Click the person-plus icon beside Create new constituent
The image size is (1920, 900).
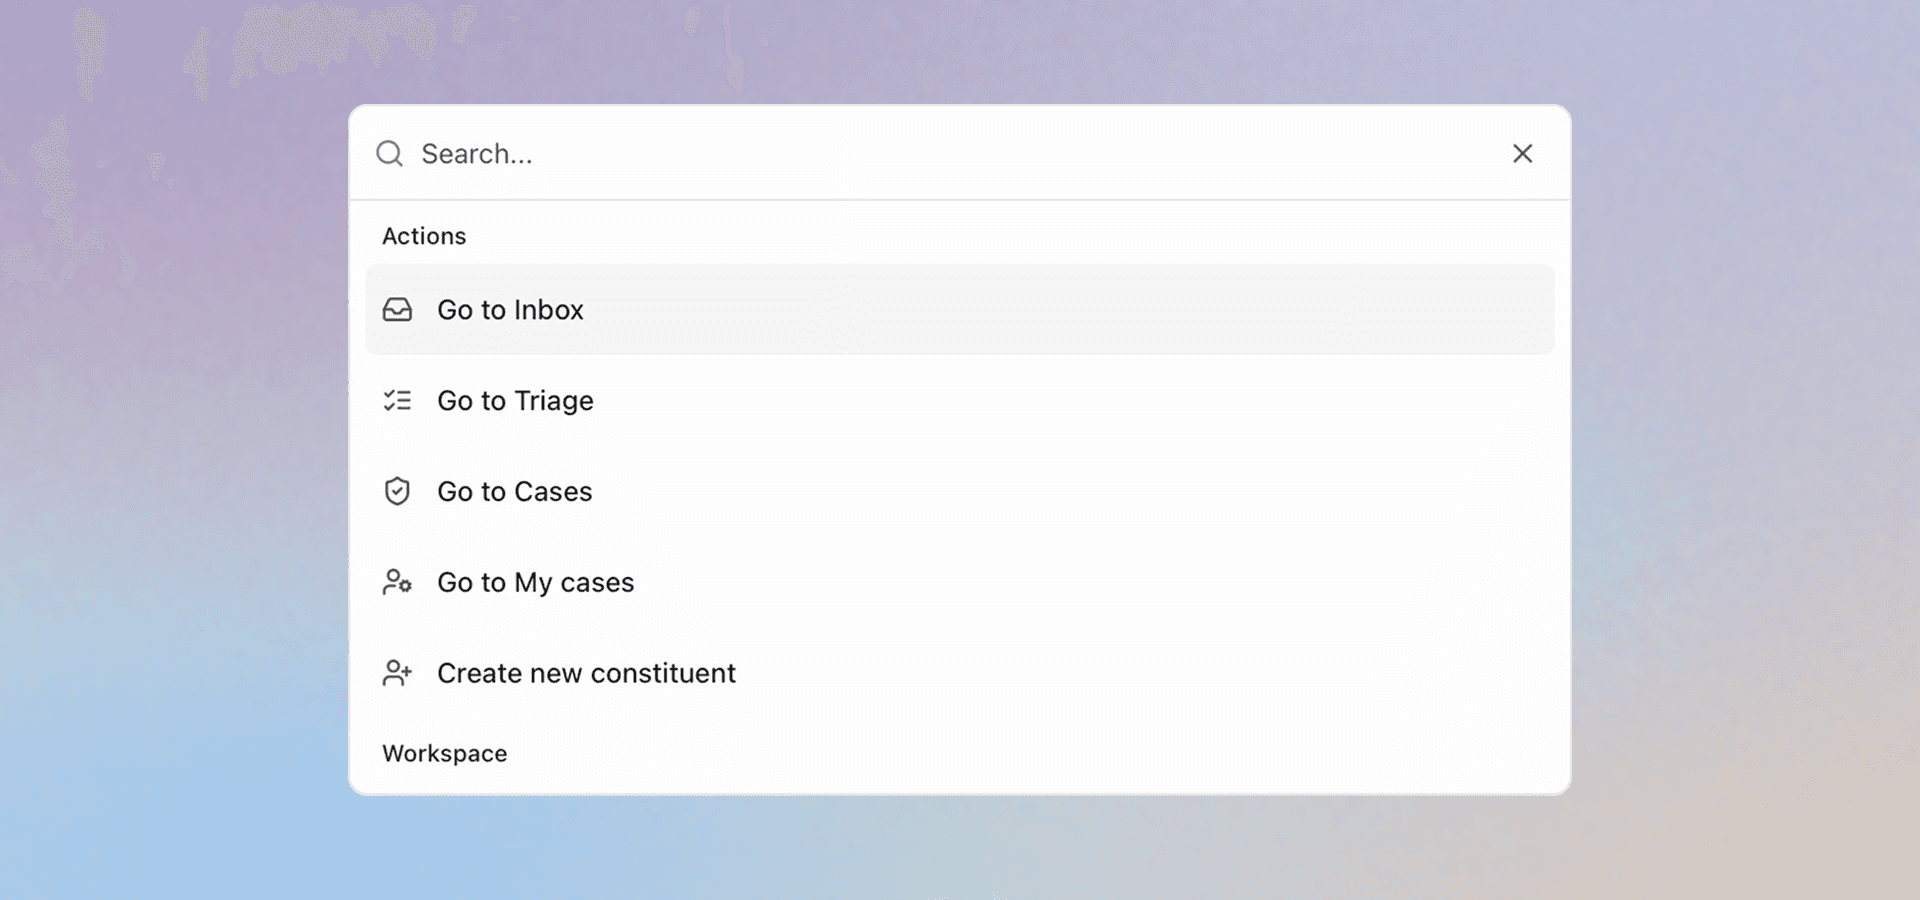pyautogui.click(x=397, y=673)
